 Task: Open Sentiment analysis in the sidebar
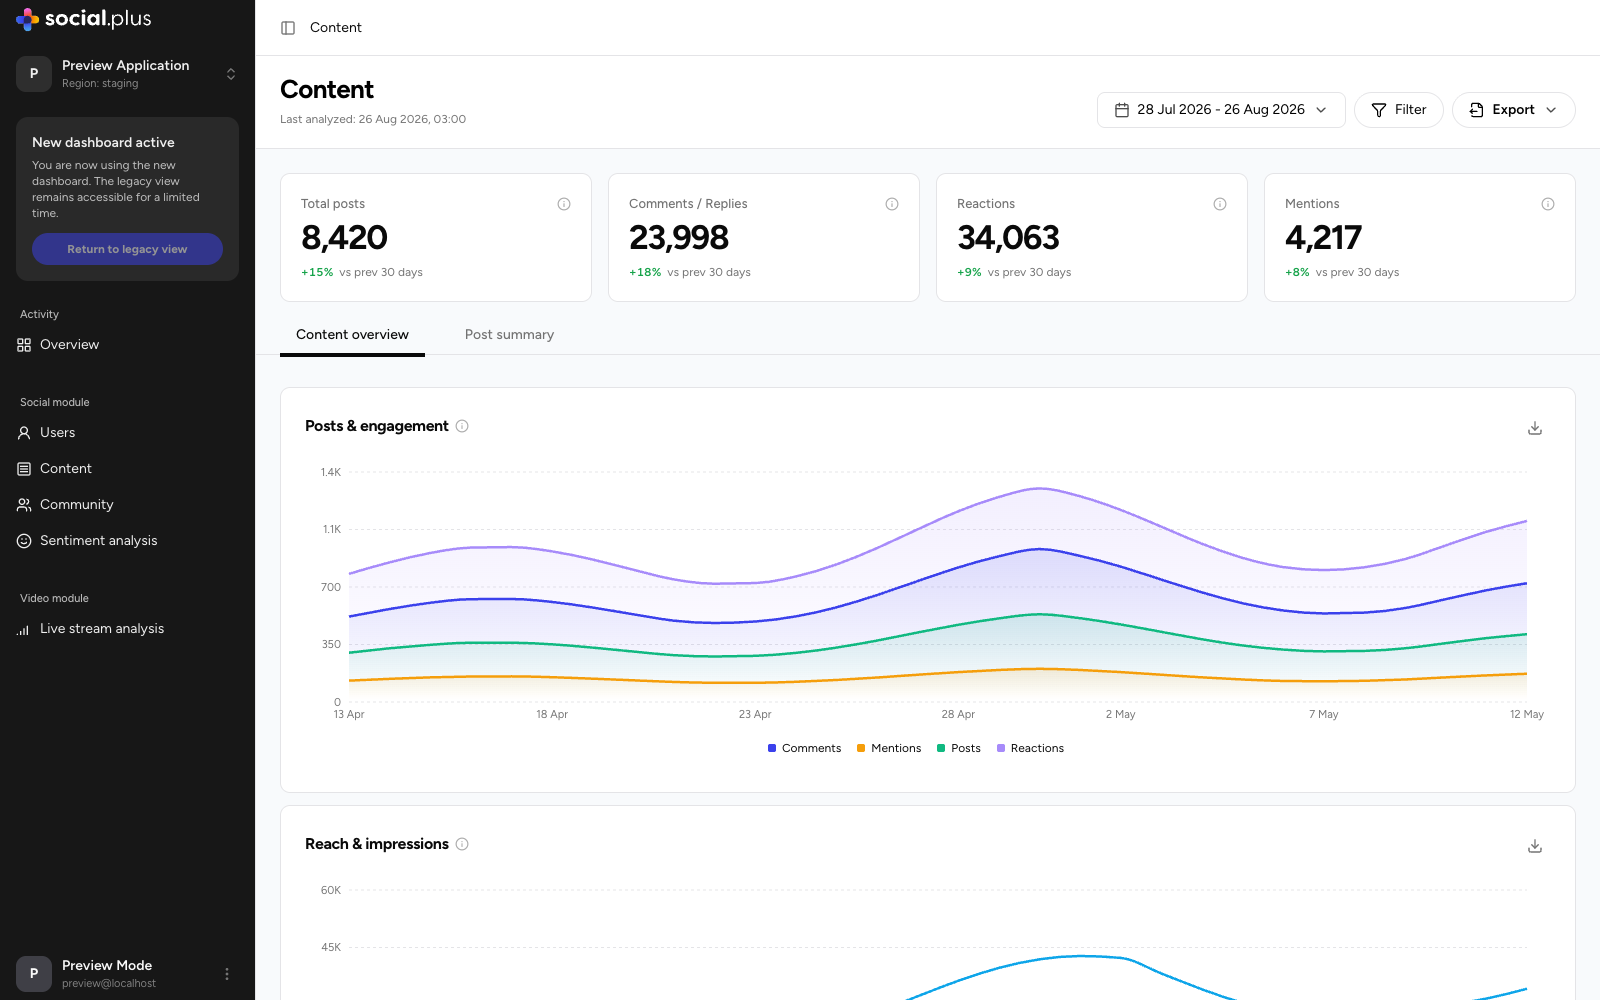pos(127,541)
